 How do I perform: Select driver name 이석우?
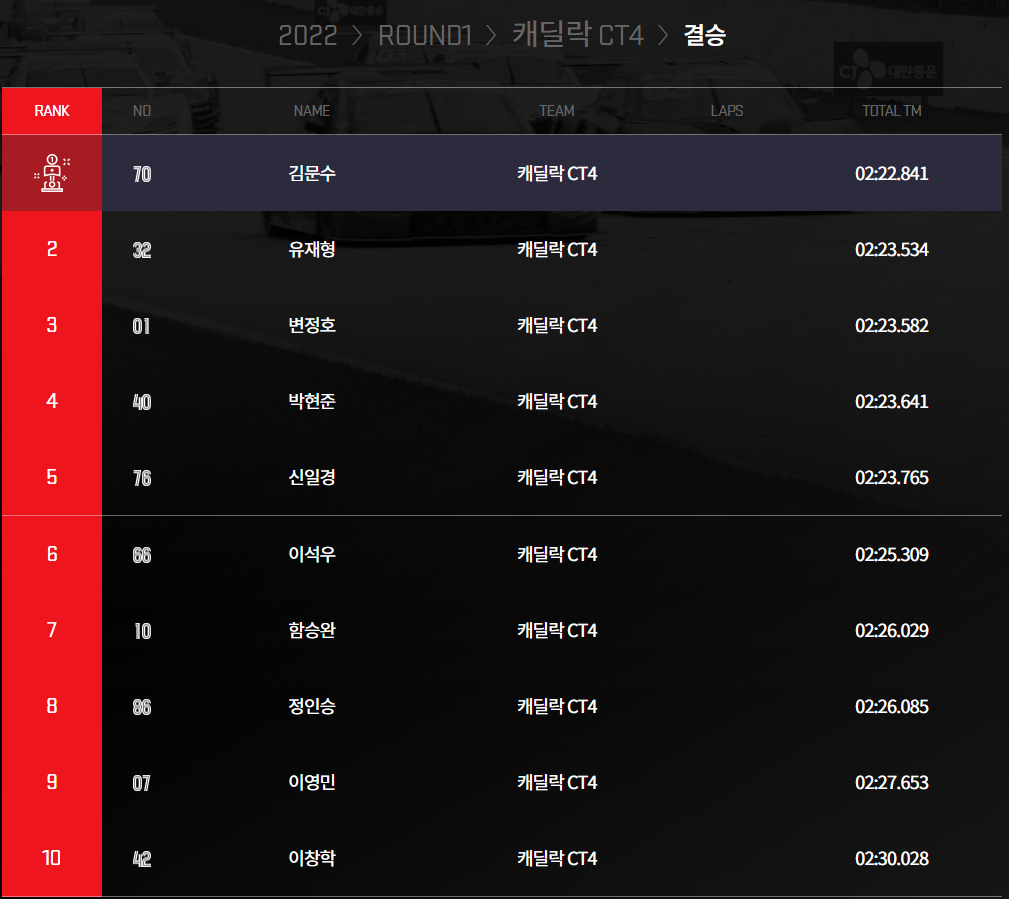tap(312, 554)
